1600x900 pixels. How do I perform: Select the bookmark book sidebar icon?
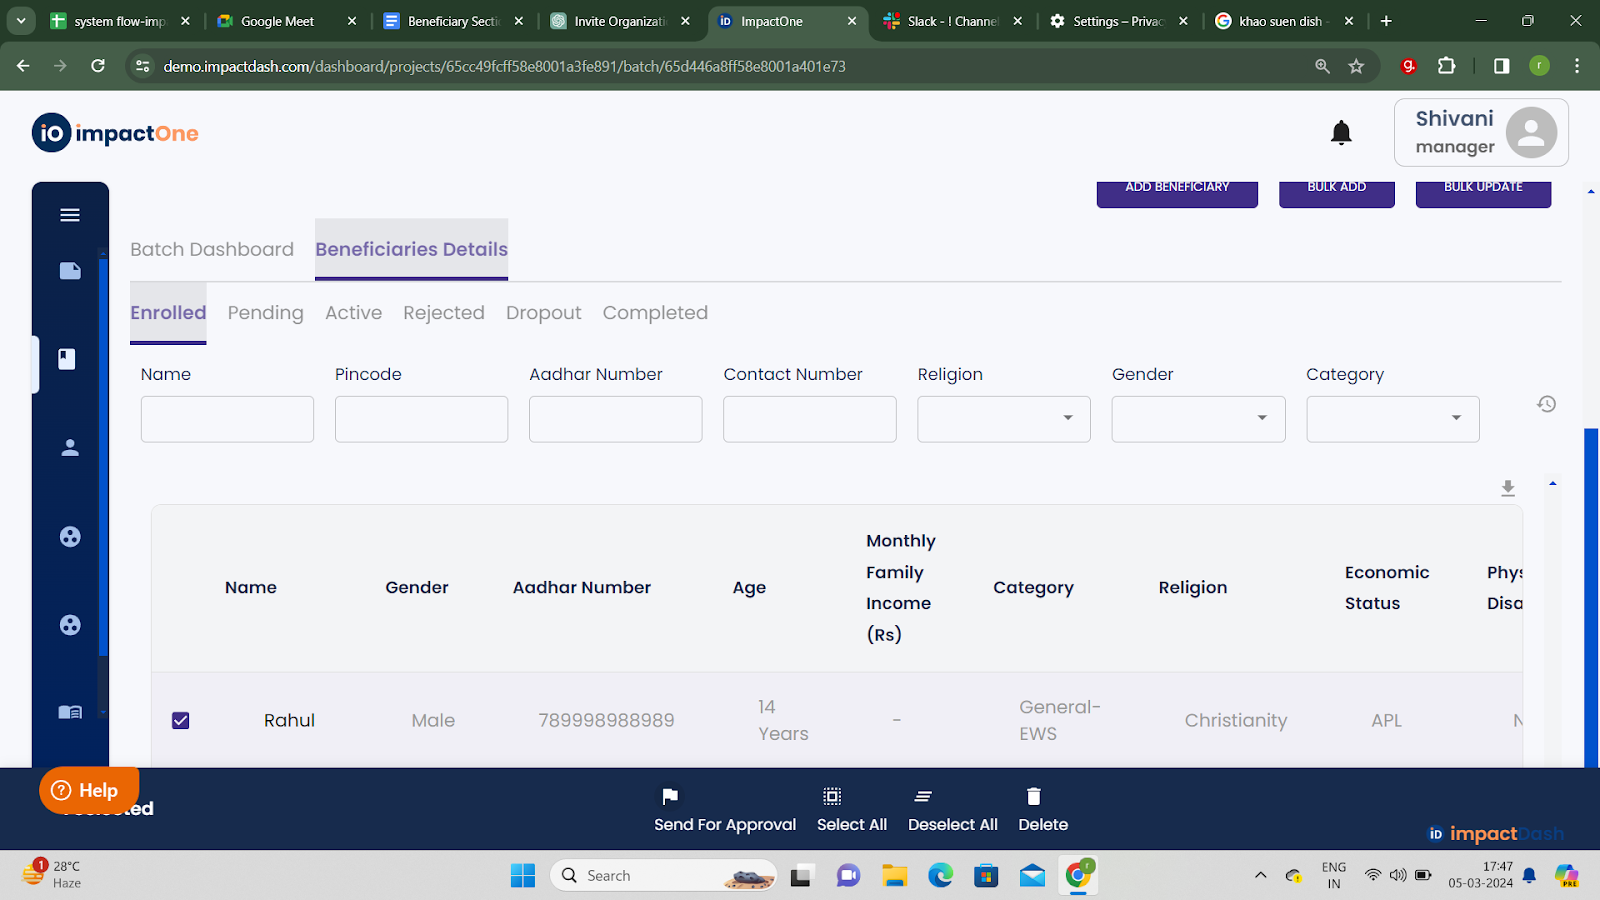(67, 359)
